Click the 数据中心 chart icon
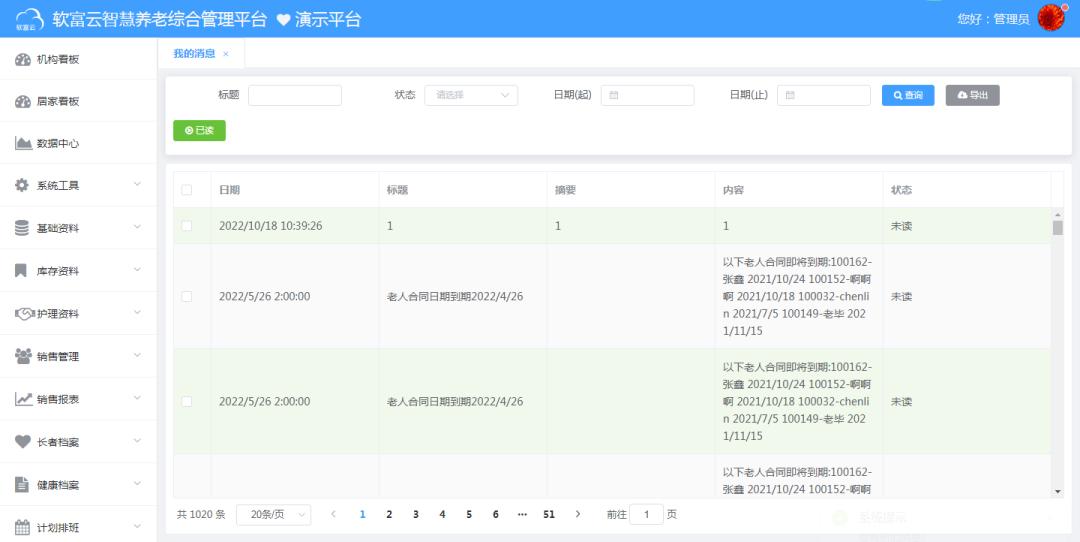Image resolution: width=1080 pixels, height=542 pixels. [23, 143]
